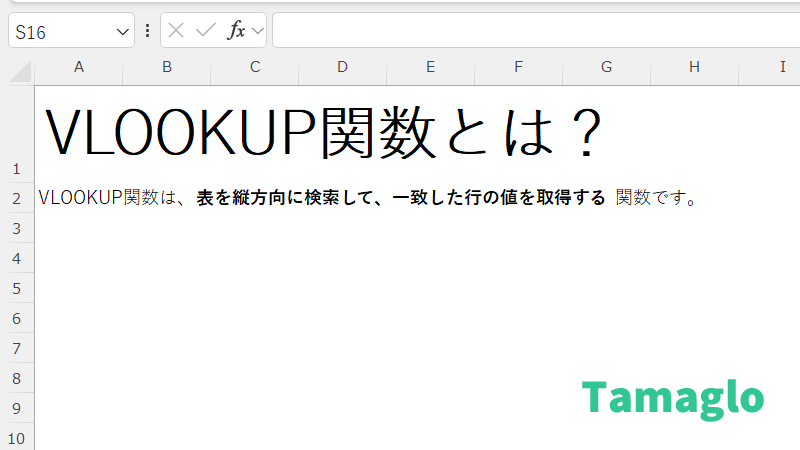Select column A header
This screenshot has height=450, width=800.
click(79, 67)
